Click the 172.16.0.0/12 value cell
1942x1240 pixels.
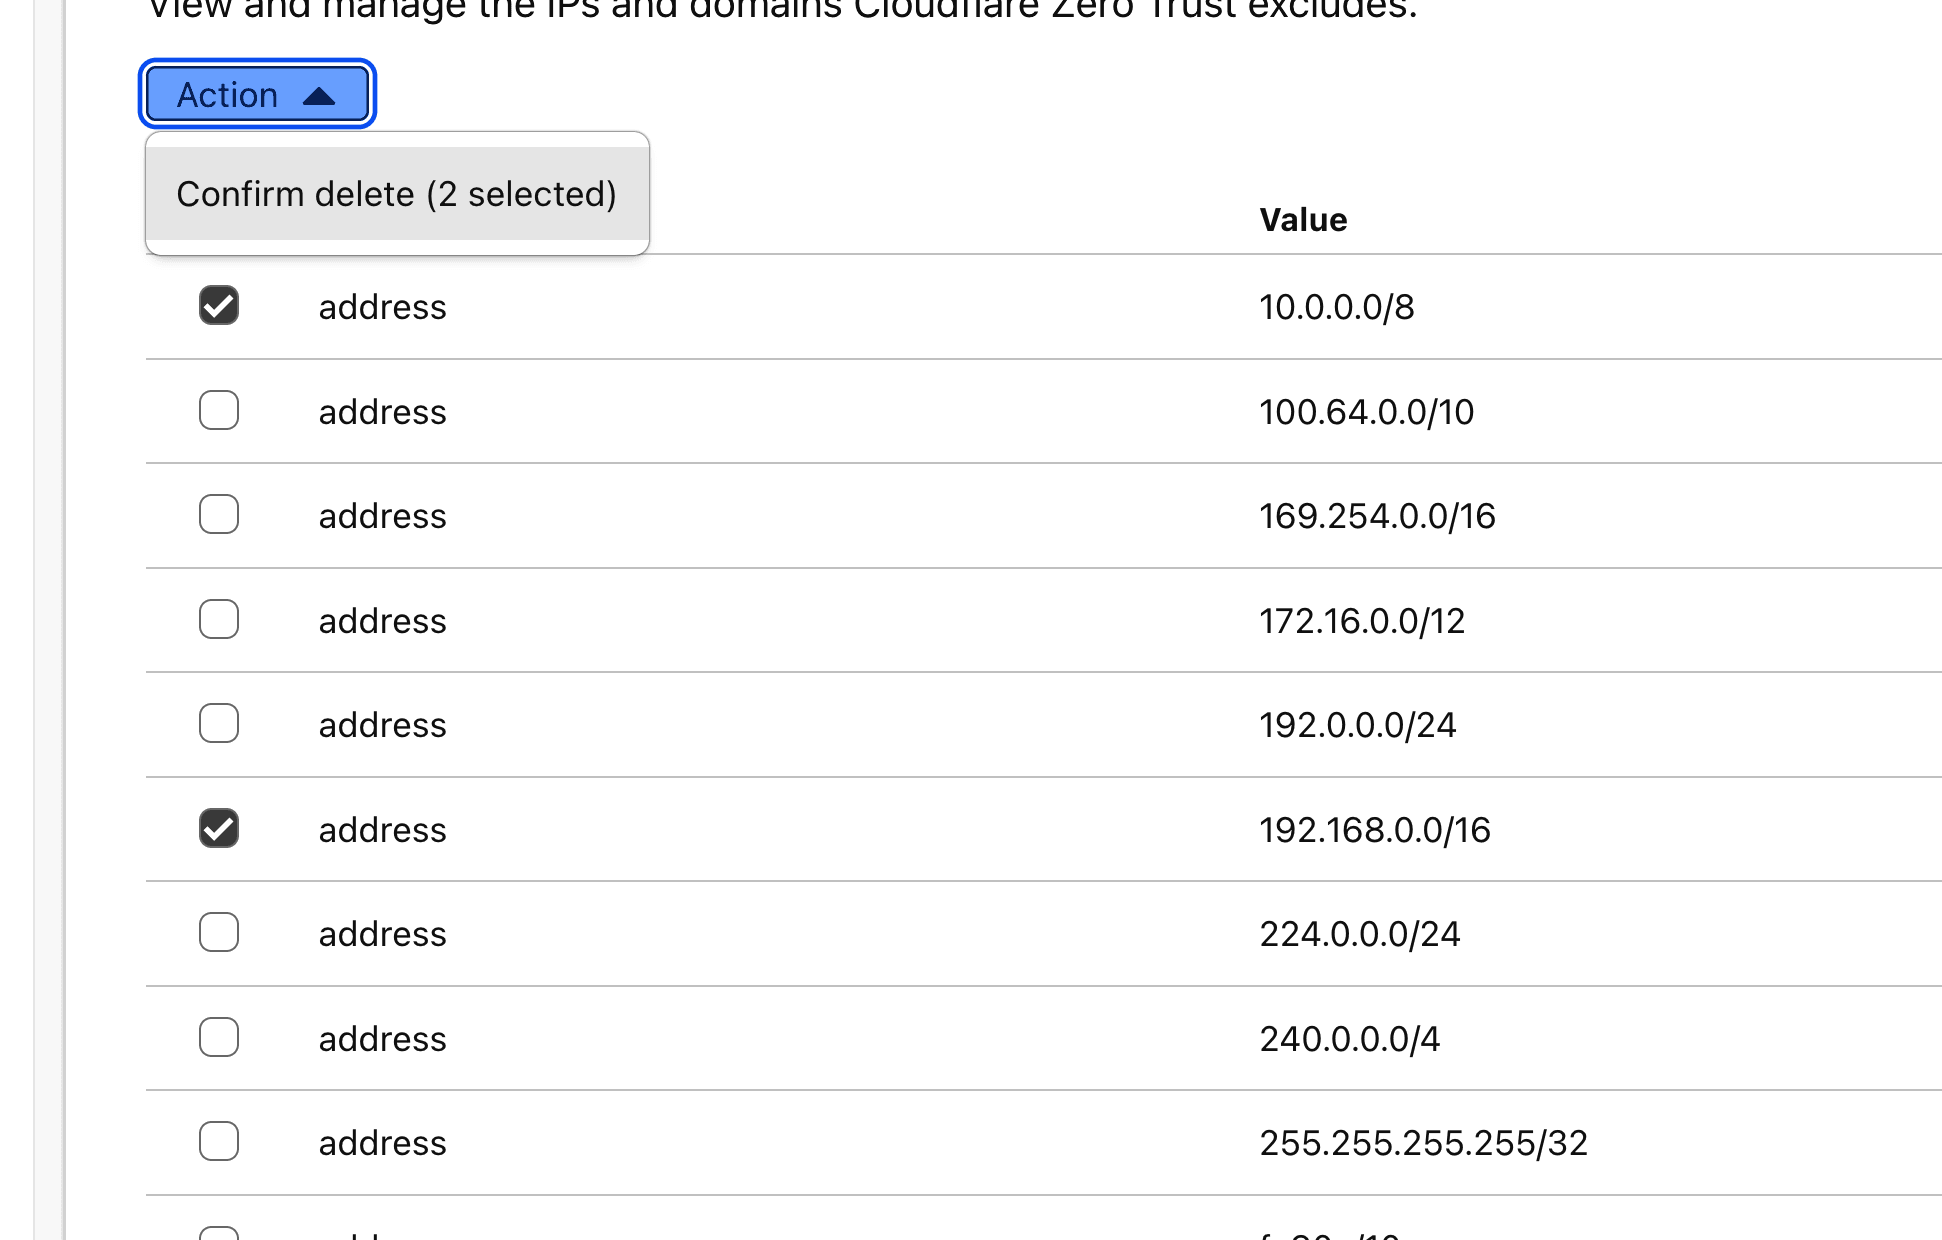point(1362,621)
